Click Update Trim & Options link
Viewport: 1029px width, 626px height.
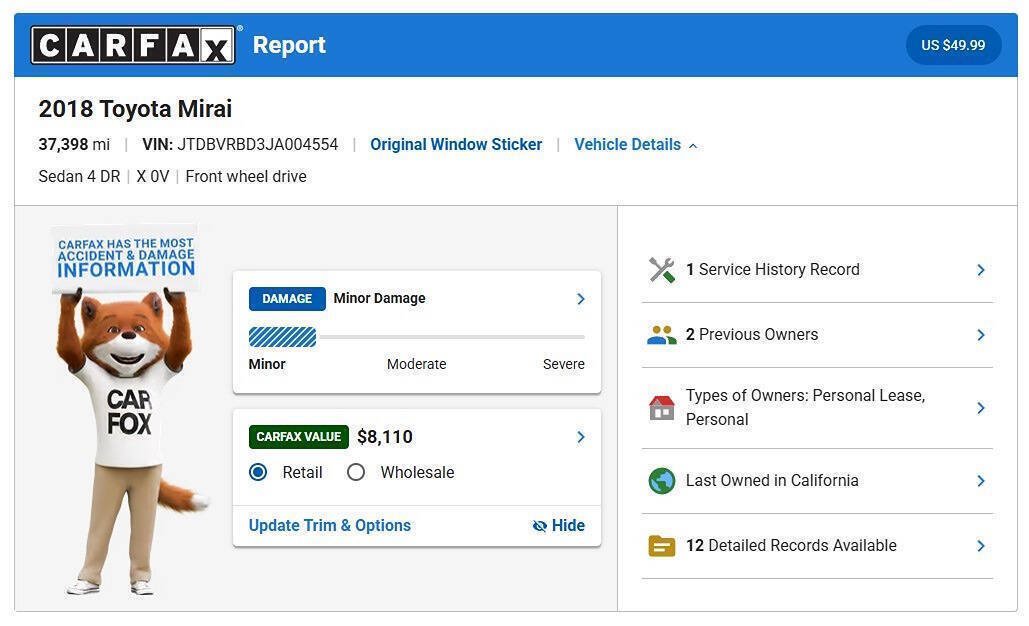pyautogui.click(x=329, y=526)
